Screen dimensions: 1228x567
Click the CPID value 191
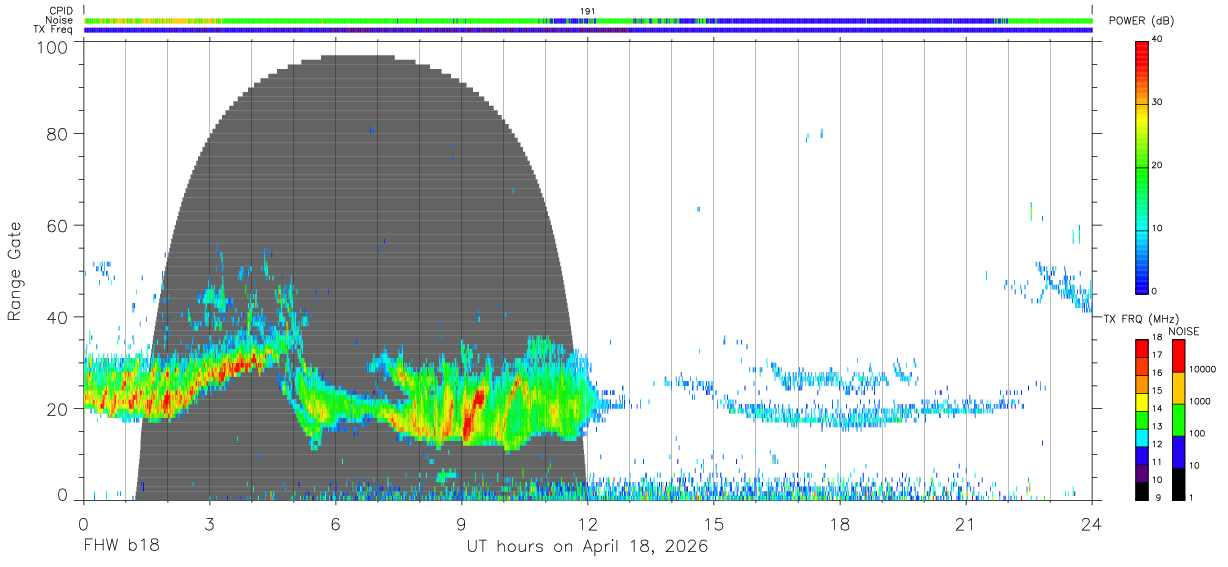(587, 11)
